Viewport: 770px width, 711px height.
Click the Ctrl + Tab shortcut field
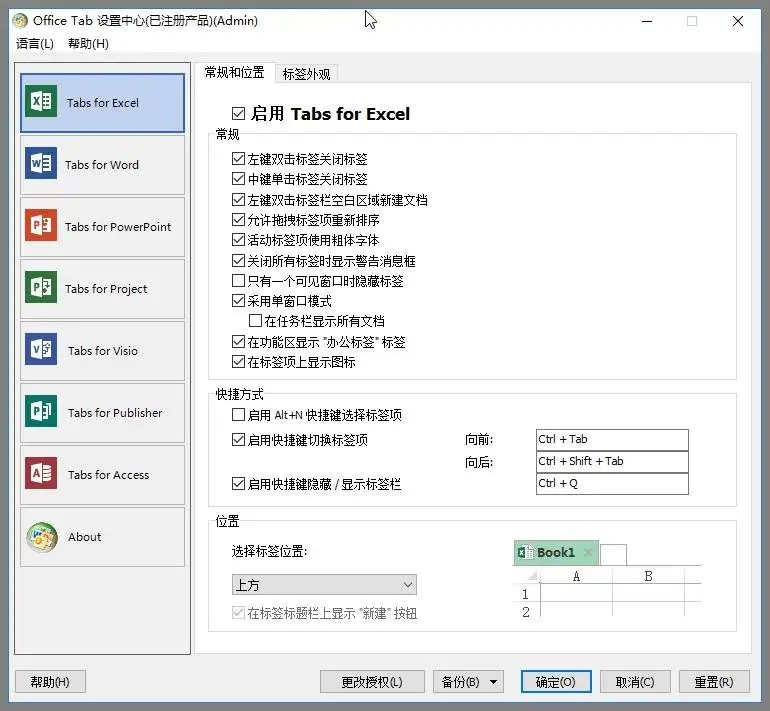(612, 440)
